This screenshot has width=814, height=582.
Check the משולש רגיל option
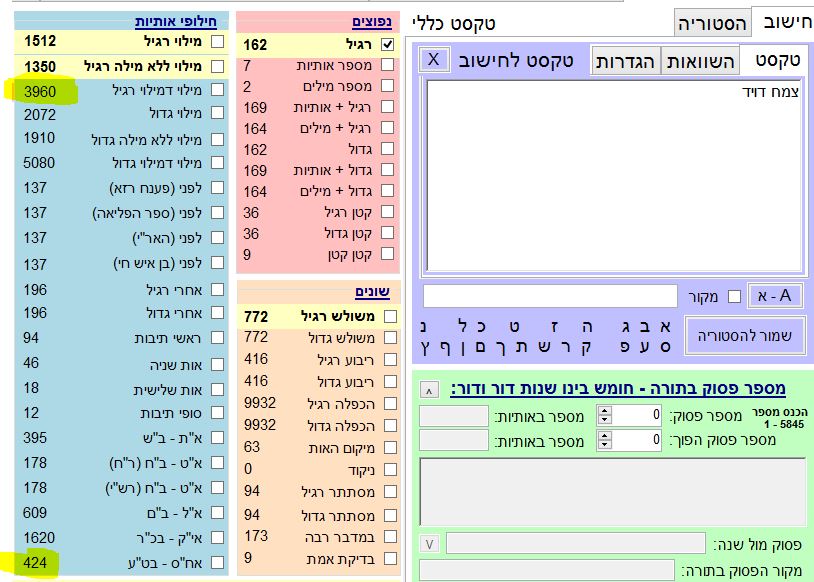(388, 317)
